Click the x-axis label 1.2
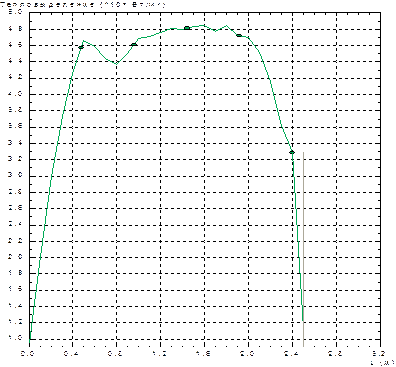 click(160, 354)
